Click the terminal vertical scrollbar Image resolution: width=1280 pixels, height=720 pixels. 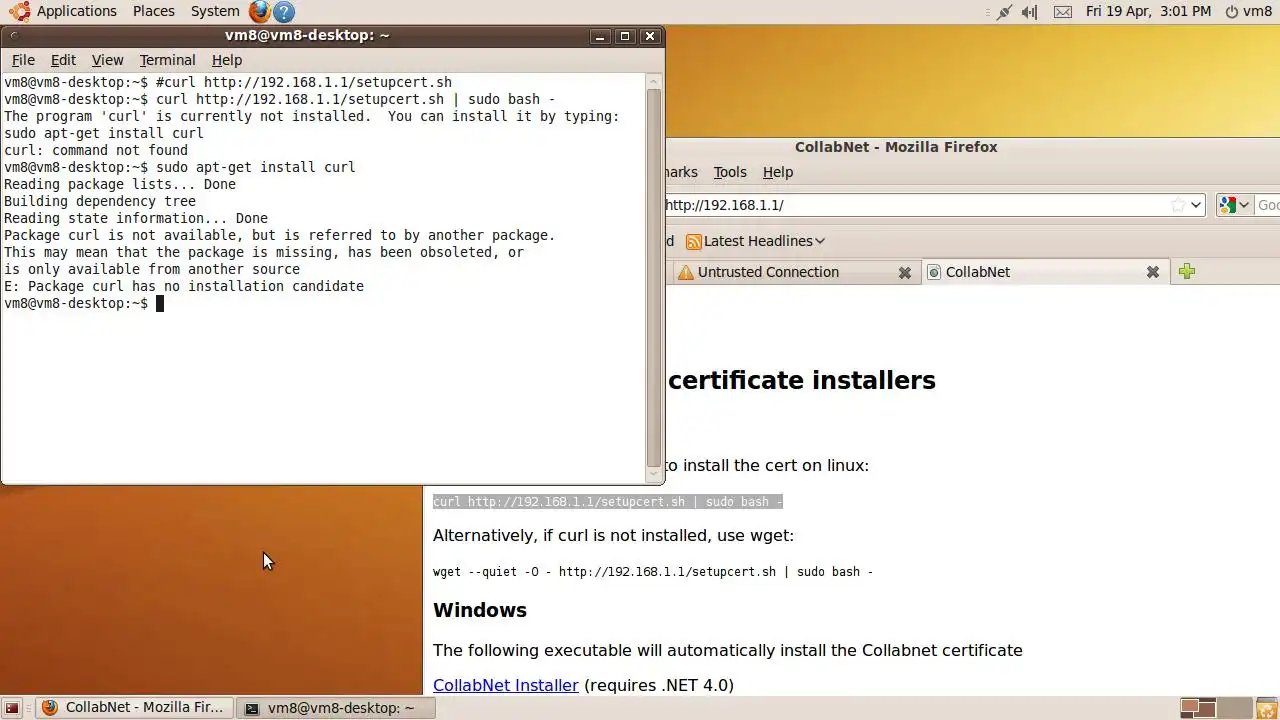[654, 278]
